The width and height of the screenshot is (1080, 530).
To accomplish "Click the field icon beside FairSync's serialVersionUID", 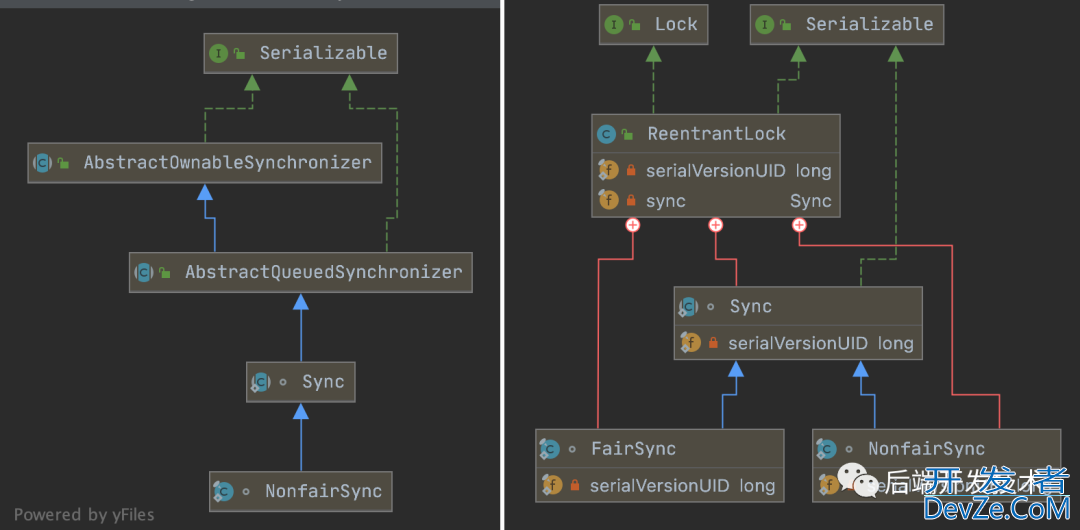I will (x=552, y=486).
